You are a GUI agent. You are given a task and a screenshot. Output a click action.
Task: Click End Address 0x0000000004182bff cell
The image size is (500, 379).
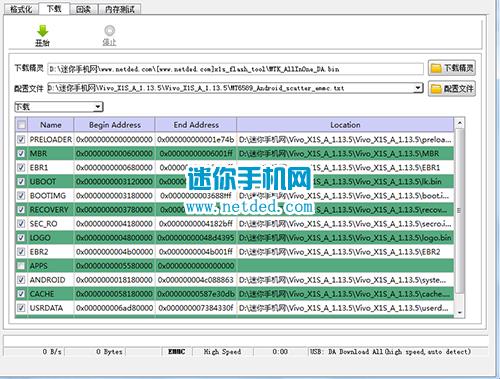click(196, 224)
